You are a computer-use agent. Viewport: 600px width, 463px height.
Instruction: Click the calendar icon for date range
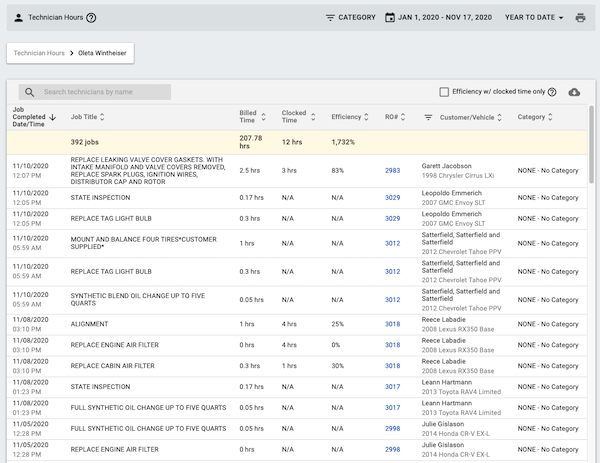390,18
